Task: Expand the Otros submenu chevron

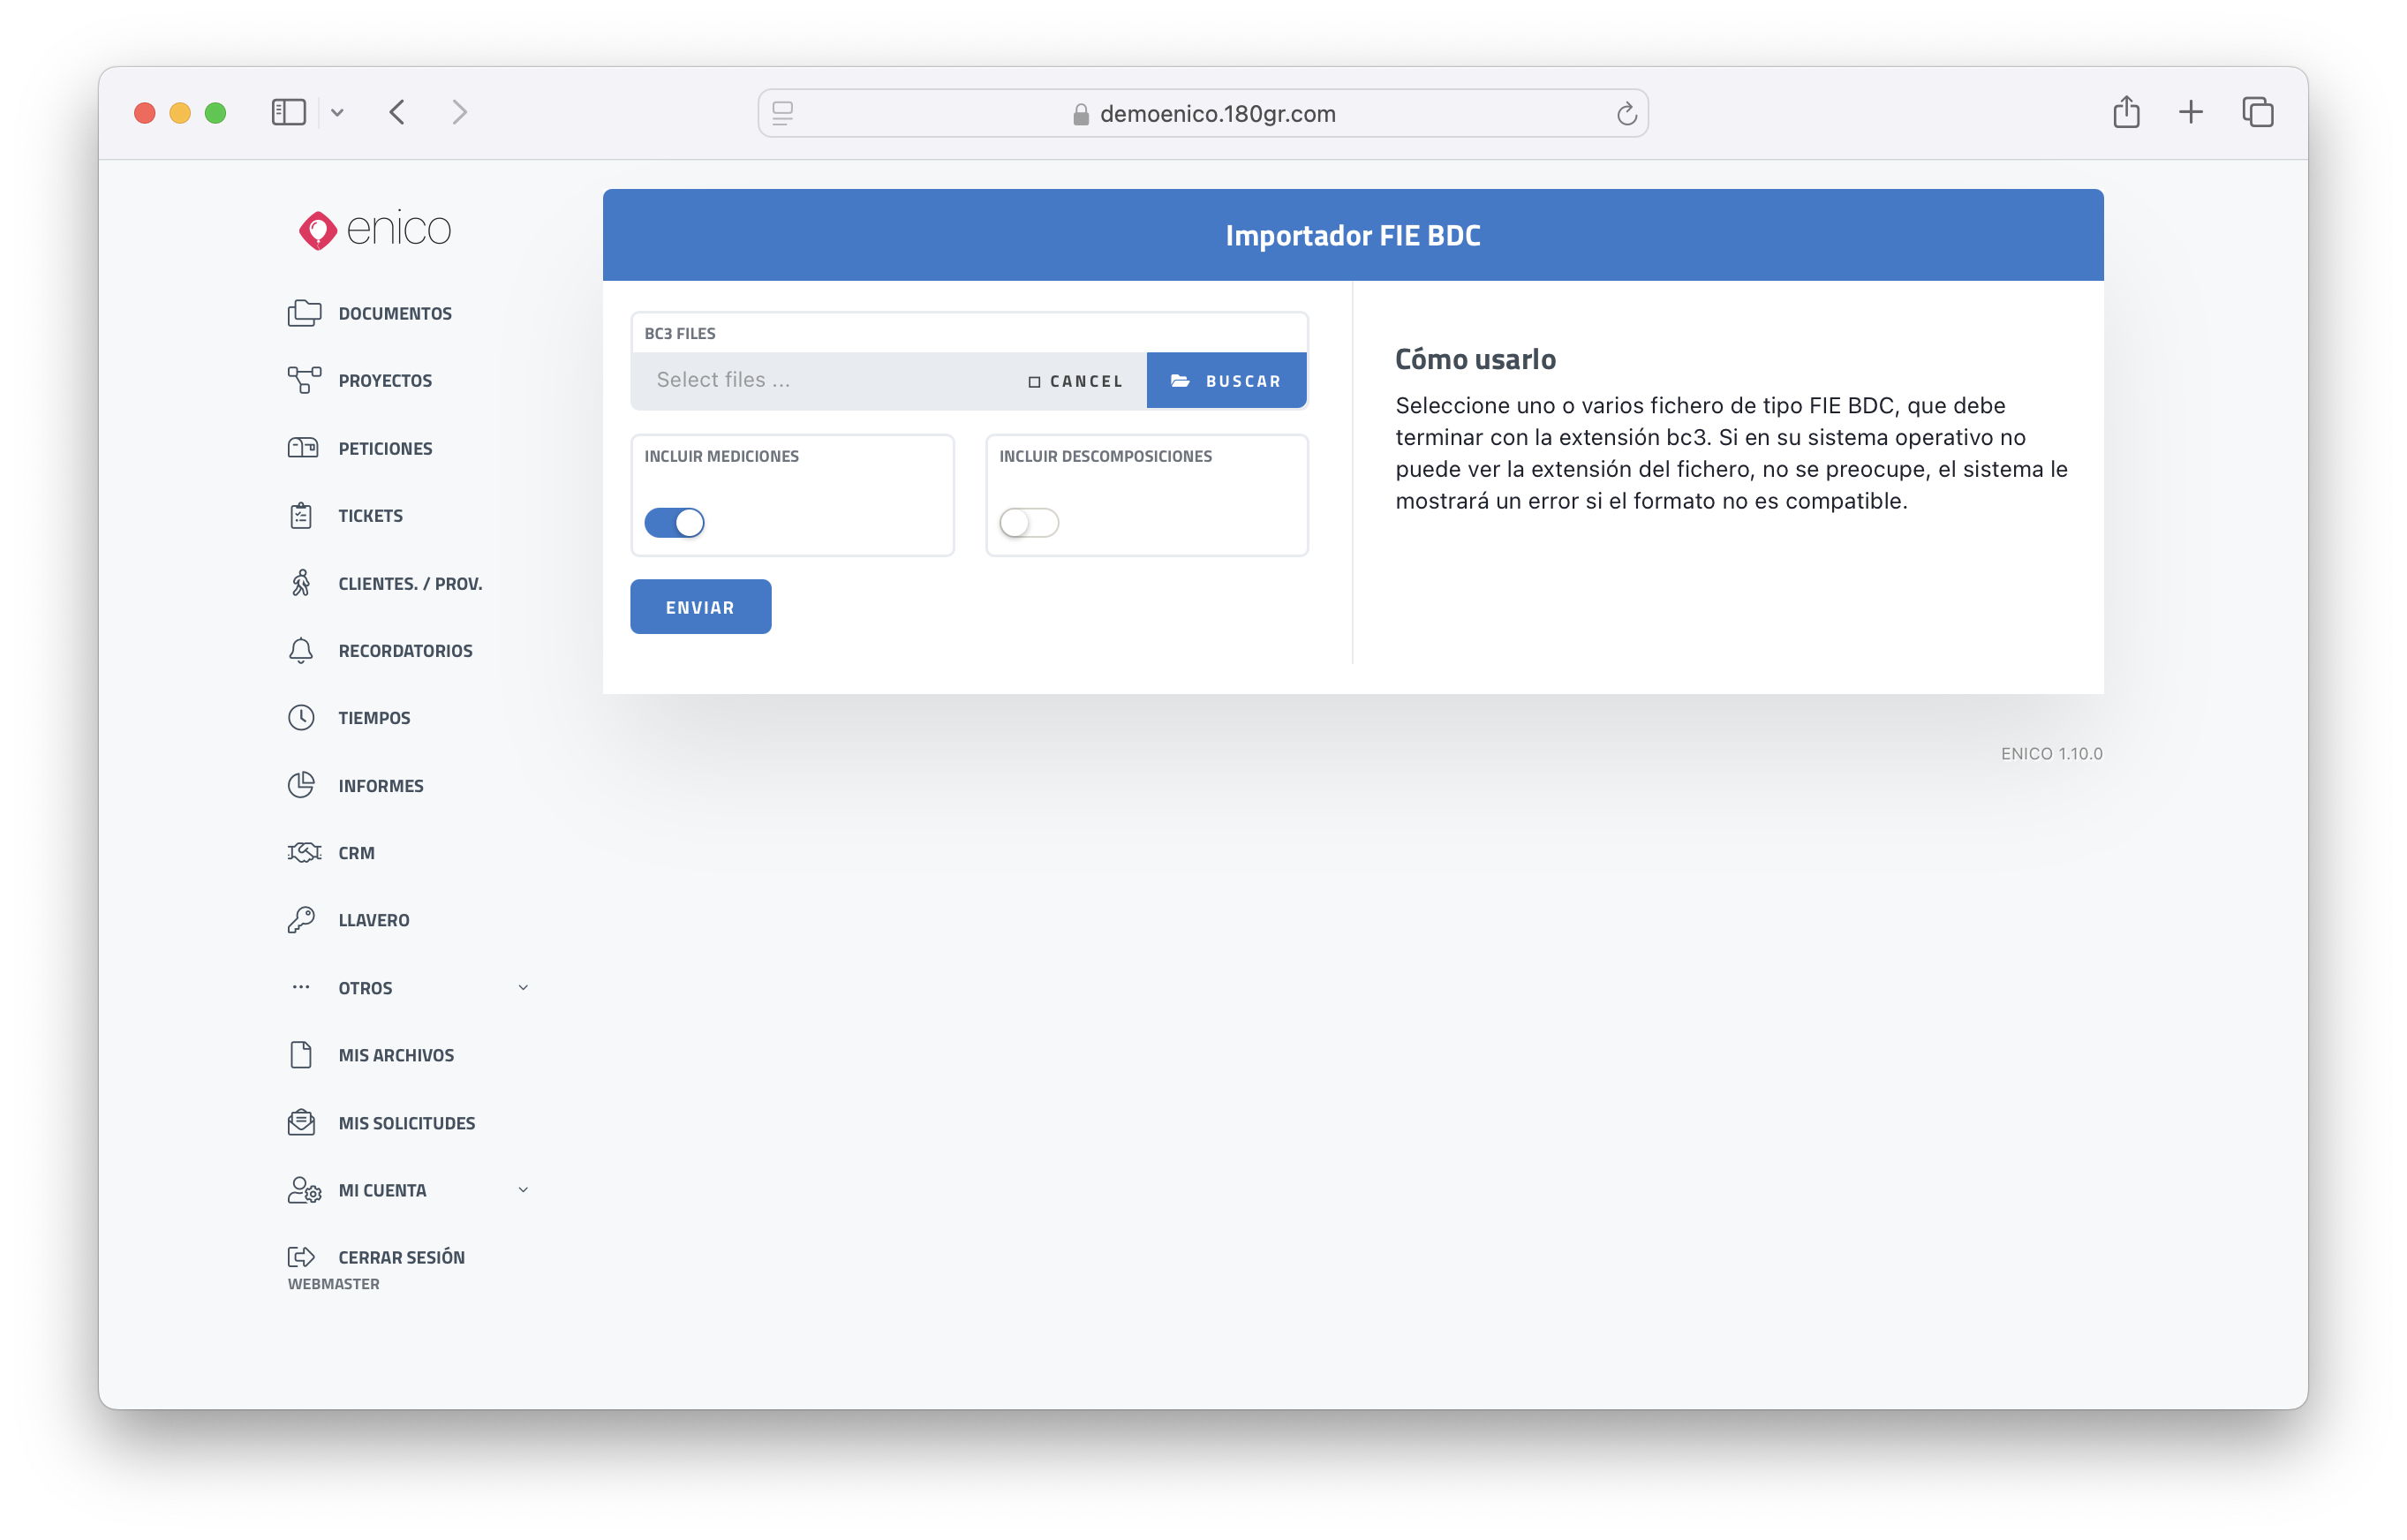Action: pyautogui.click(x=523, y=988)
